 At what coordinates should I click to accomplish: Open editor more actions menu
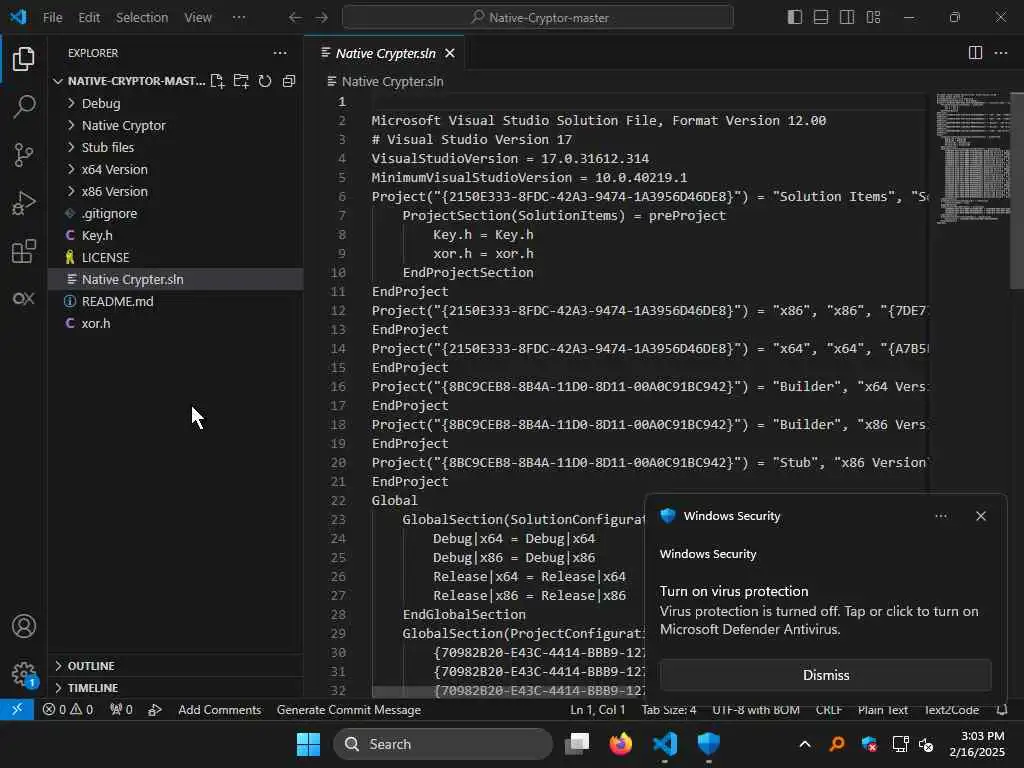(x=1000, y=53)
